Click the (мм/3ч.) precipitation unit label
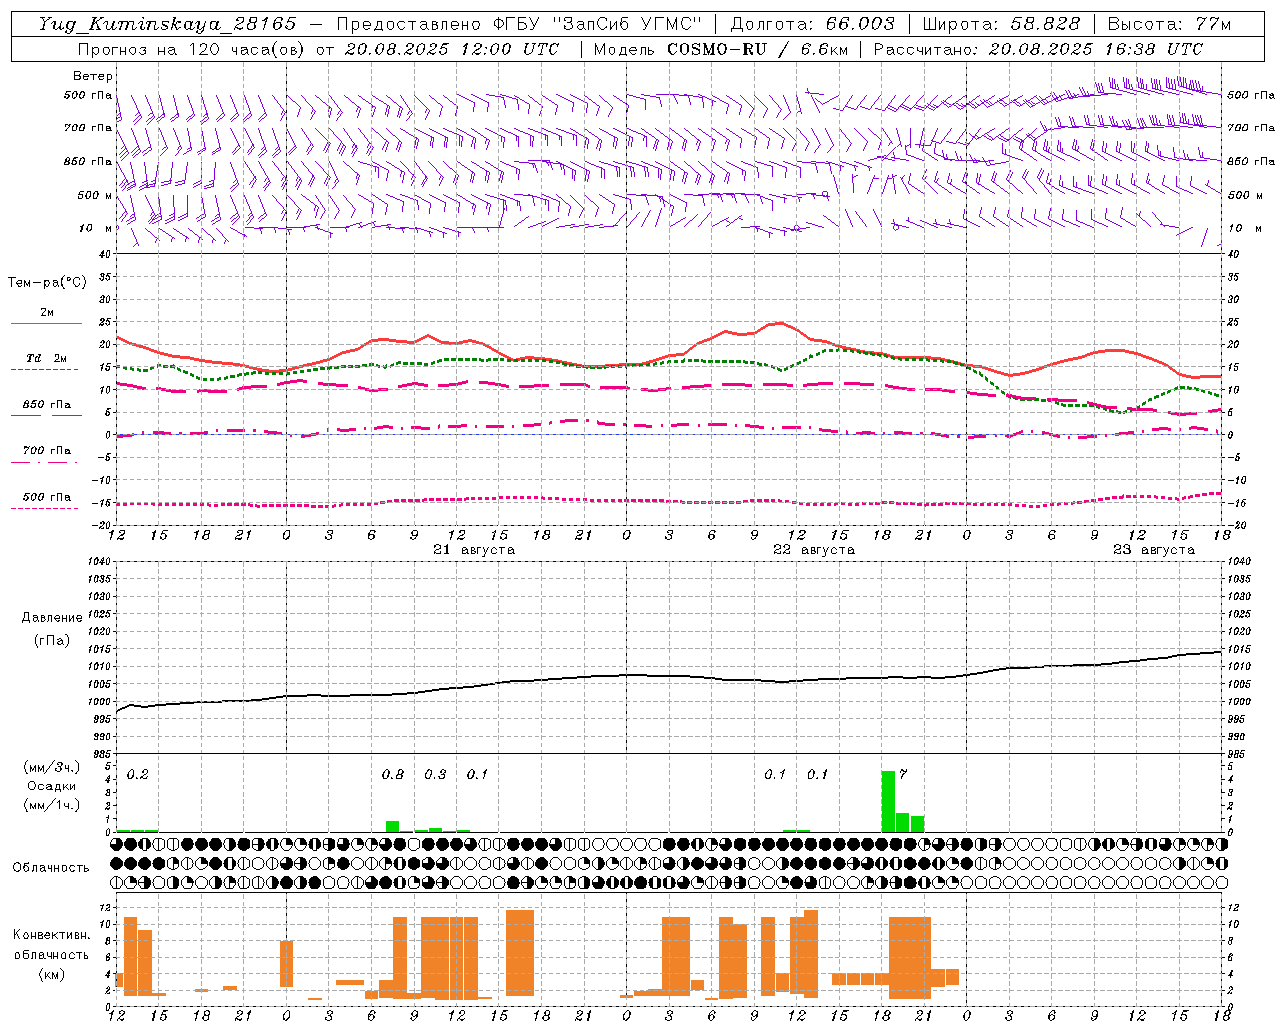This screenshot has height=1024, width=1280. point(52,768)
